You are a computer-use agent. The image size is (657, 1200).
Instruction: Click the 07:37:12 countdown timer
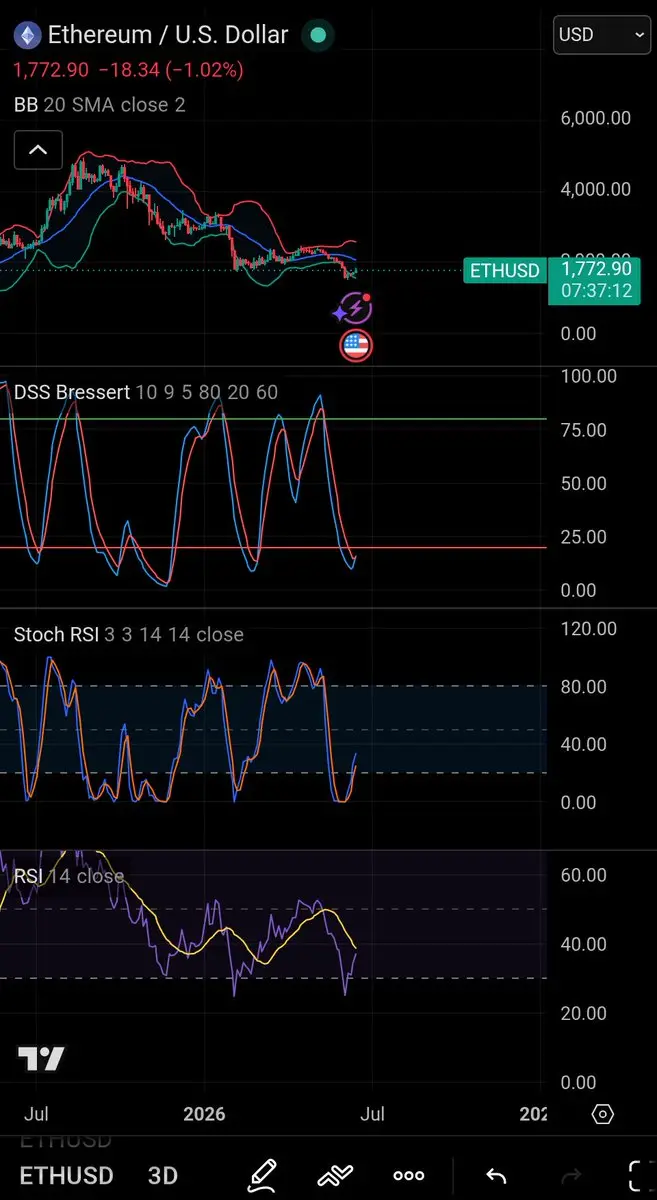[x=596, y=291]
